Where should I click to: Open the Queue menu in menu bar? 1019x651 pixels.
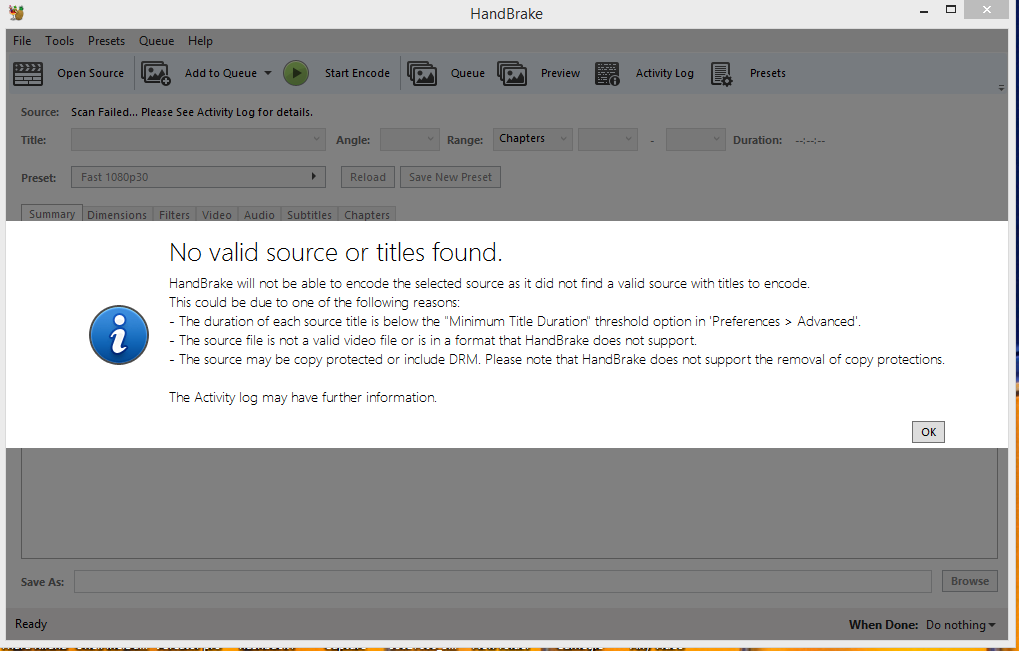point(157,40)
